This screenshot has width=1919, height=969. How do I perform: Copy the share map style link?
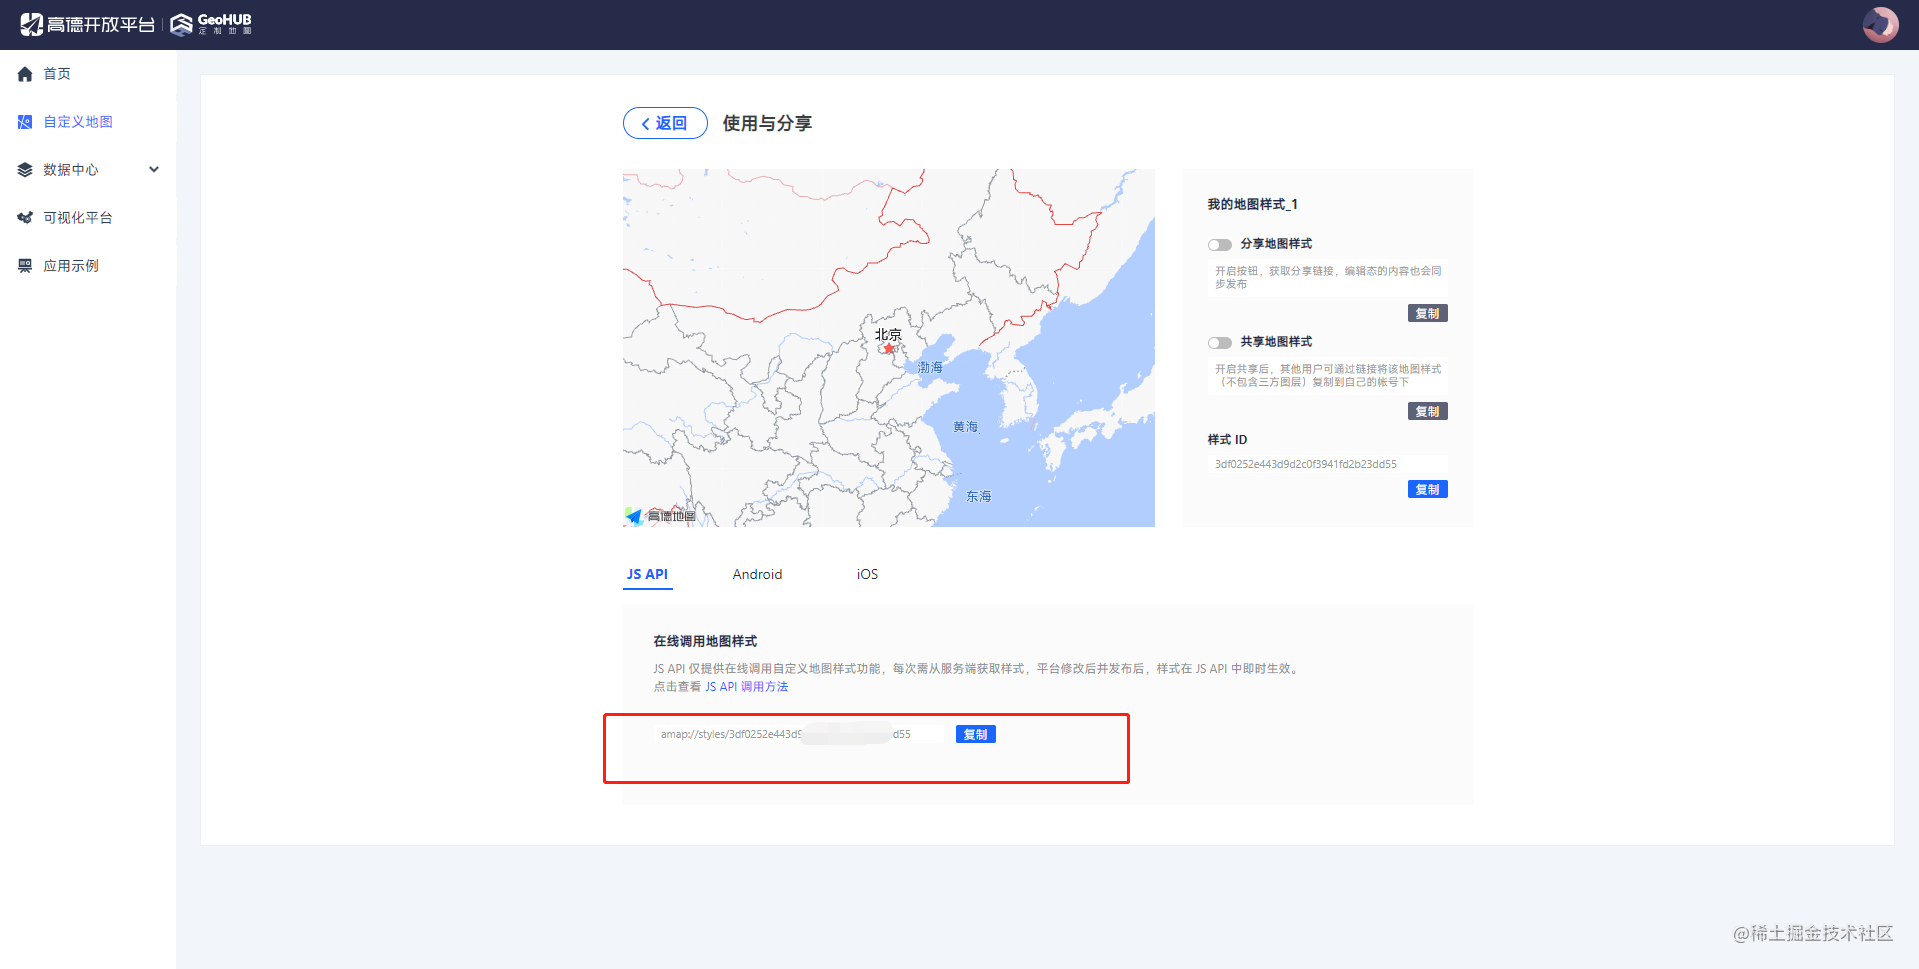tap(1427, 314)
